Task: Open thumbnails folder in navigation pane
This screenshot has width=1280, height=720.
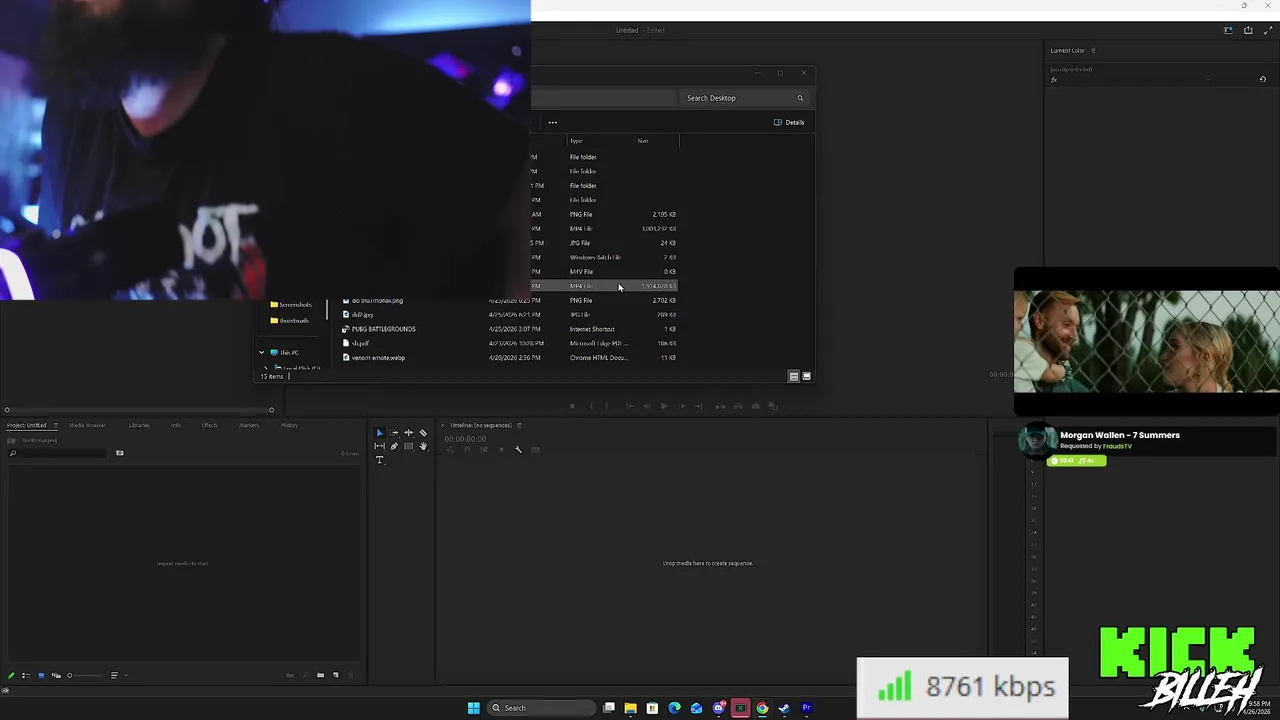Action: tap(289, 320)
